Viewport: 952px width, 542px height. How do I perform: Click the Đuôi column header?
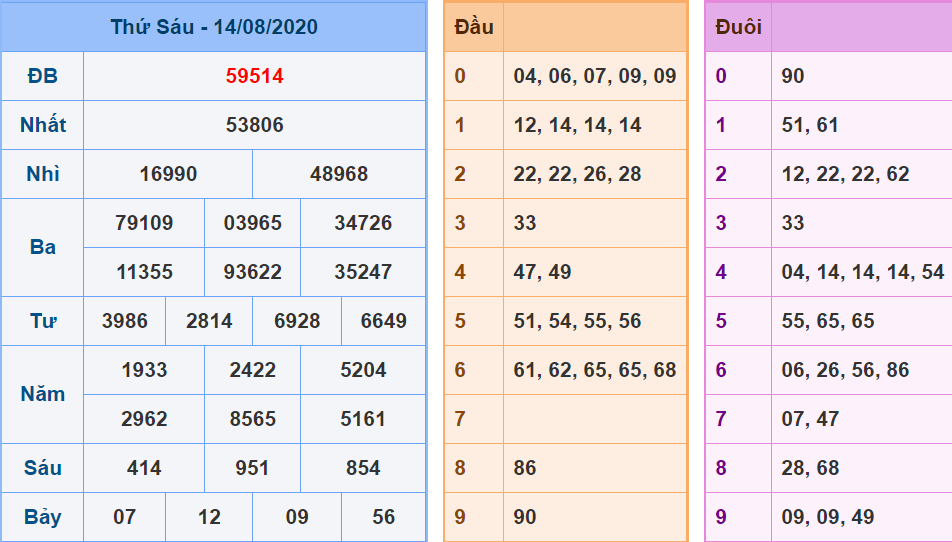pos(738,27)
